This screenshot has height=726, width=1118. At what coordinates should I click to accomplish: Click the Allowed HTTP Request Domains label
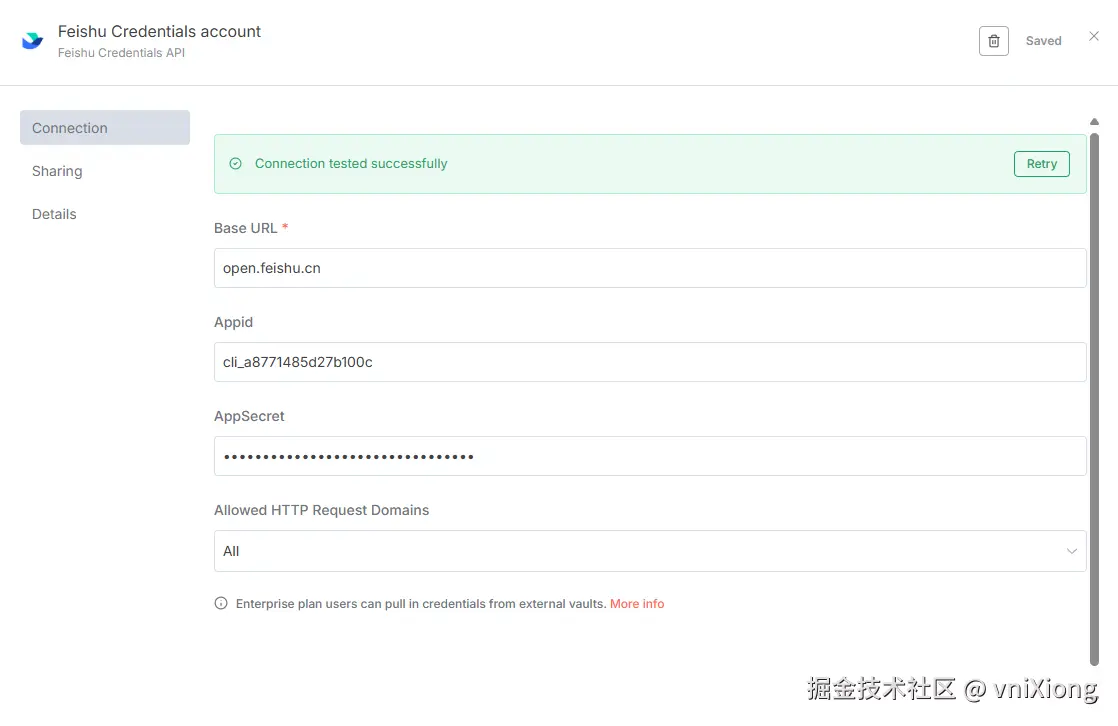click(x=322, y=510)
